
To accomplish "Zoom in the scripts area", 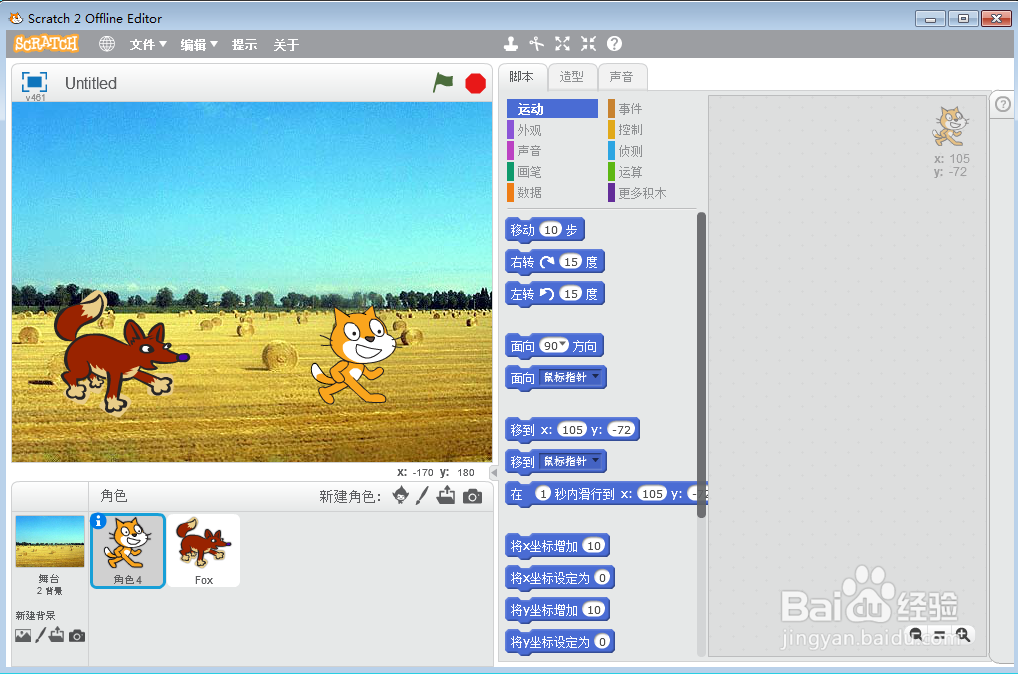I will pyautogui.click(x=963, y=634).
